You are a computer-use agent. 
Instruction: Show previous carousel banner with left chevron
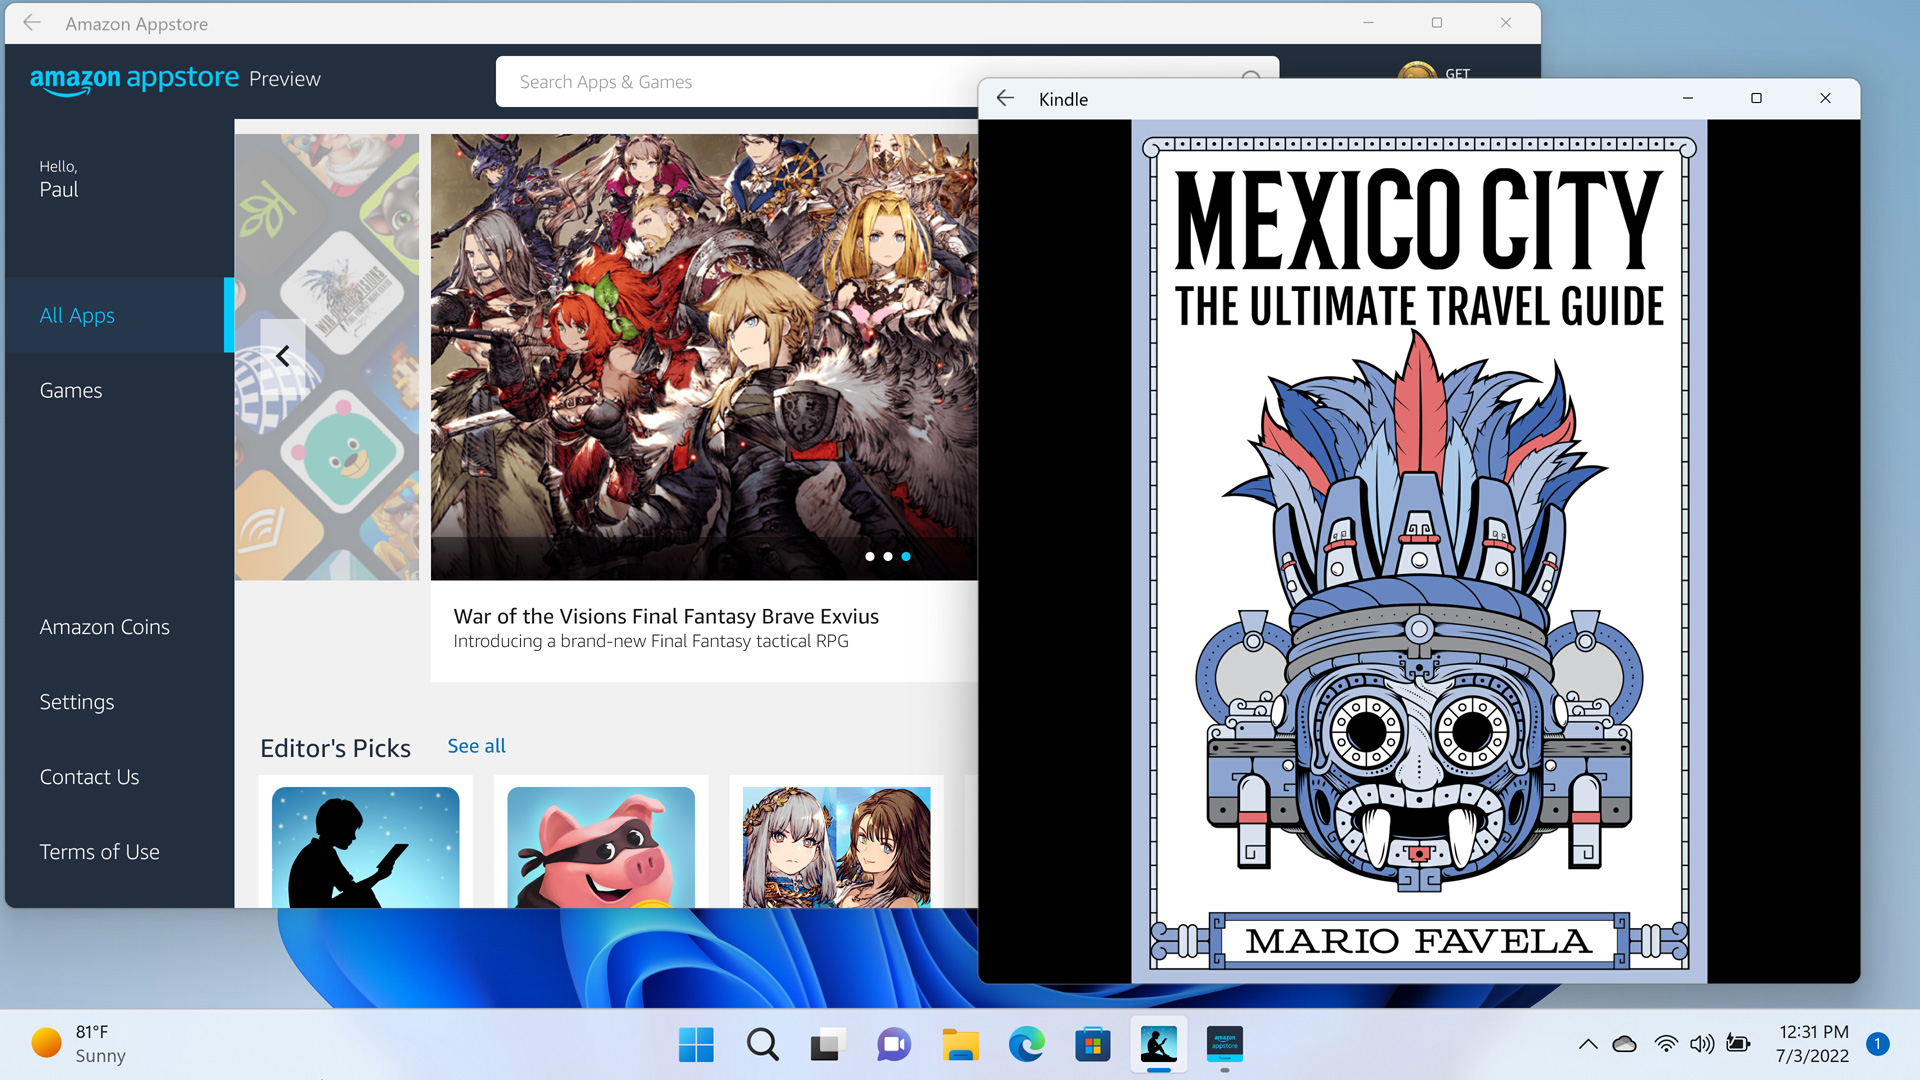tap(283, 356)
